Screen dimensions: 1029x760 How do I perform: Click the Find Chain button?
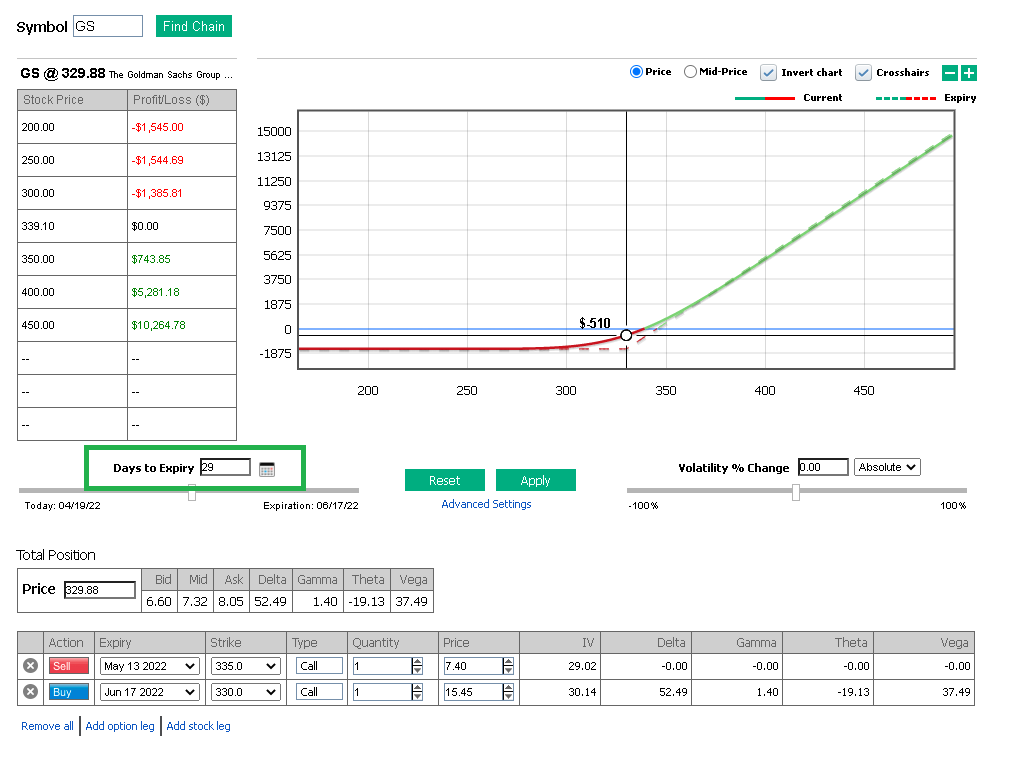point(194,26)
